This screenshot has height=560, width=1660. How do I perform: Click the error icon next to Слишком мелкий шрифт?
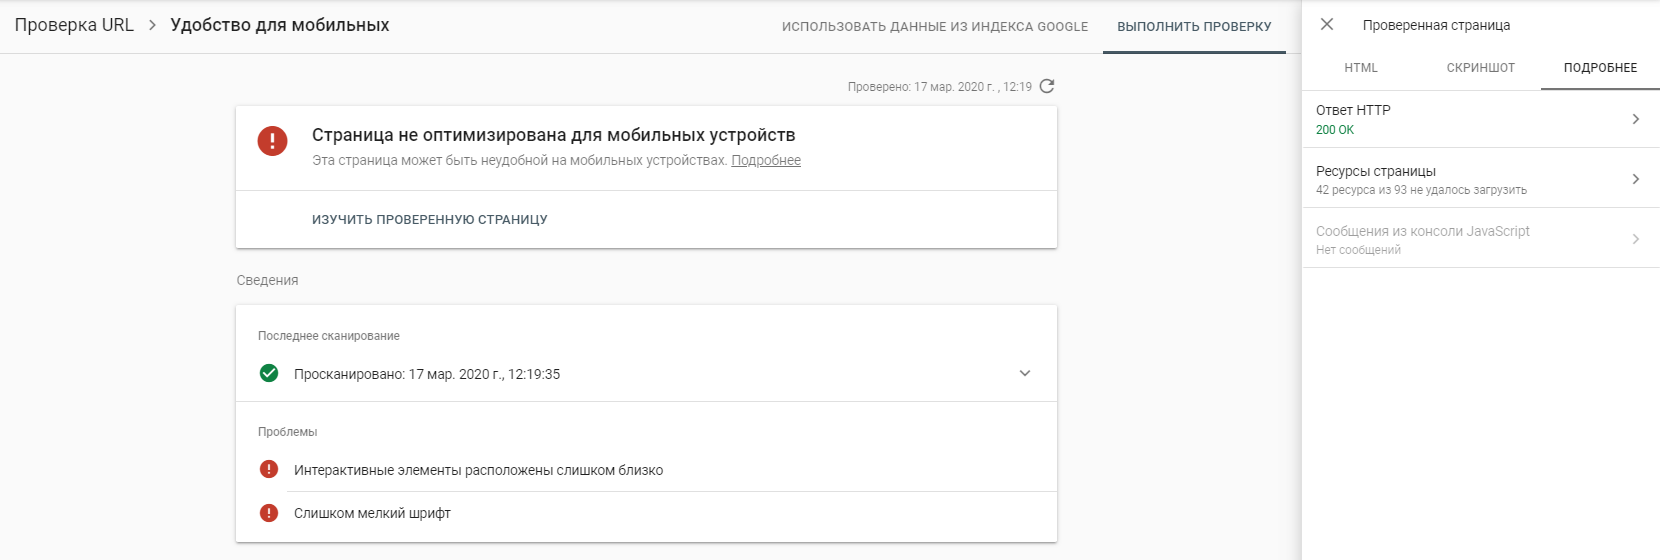[x=269, y=513]
